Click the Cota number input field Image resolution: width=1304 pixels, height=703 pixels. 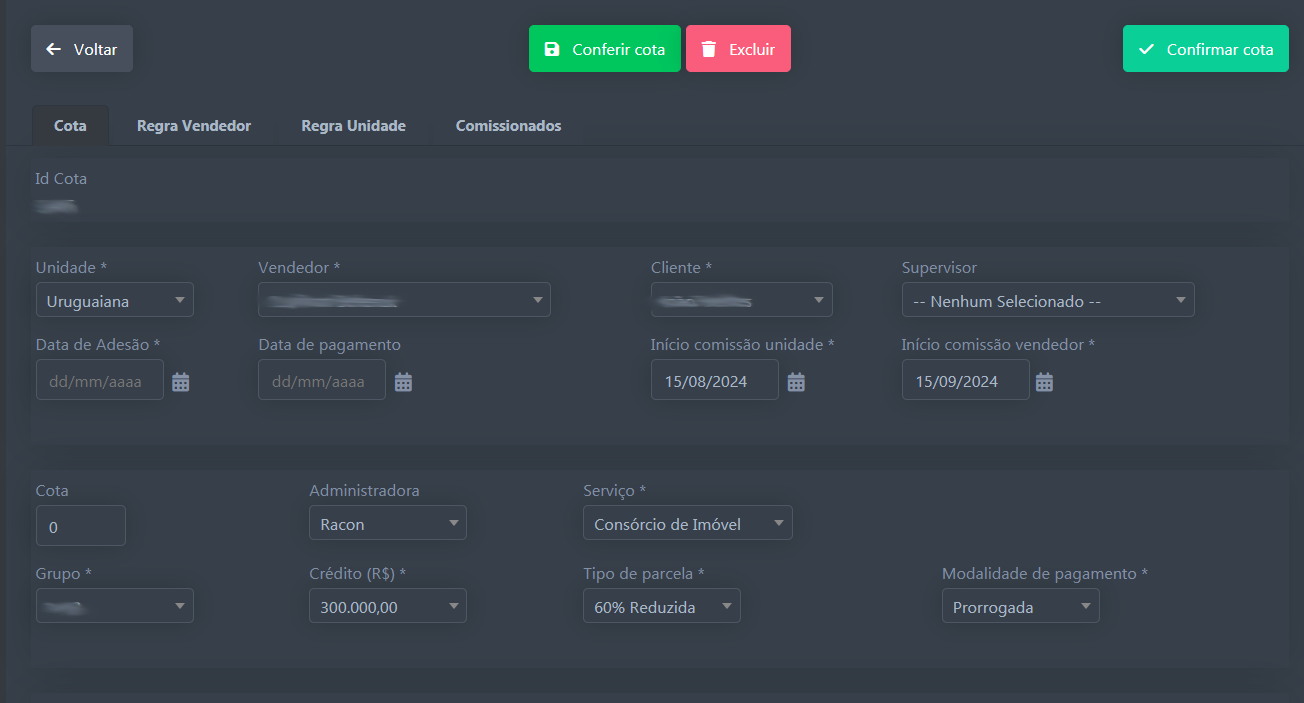pos(80,526)
